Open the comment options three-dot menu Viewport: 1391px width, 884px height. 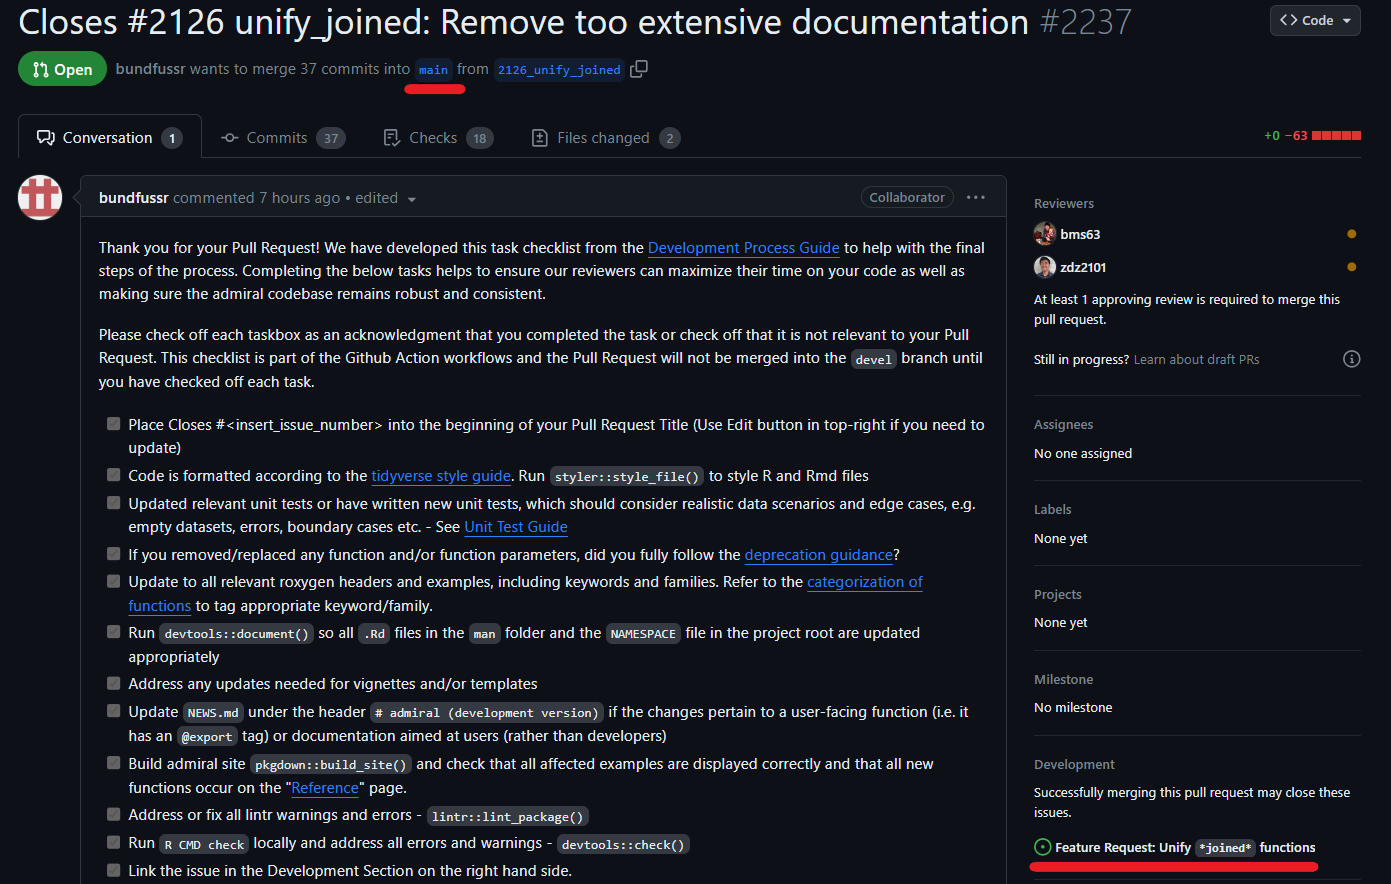976,197
